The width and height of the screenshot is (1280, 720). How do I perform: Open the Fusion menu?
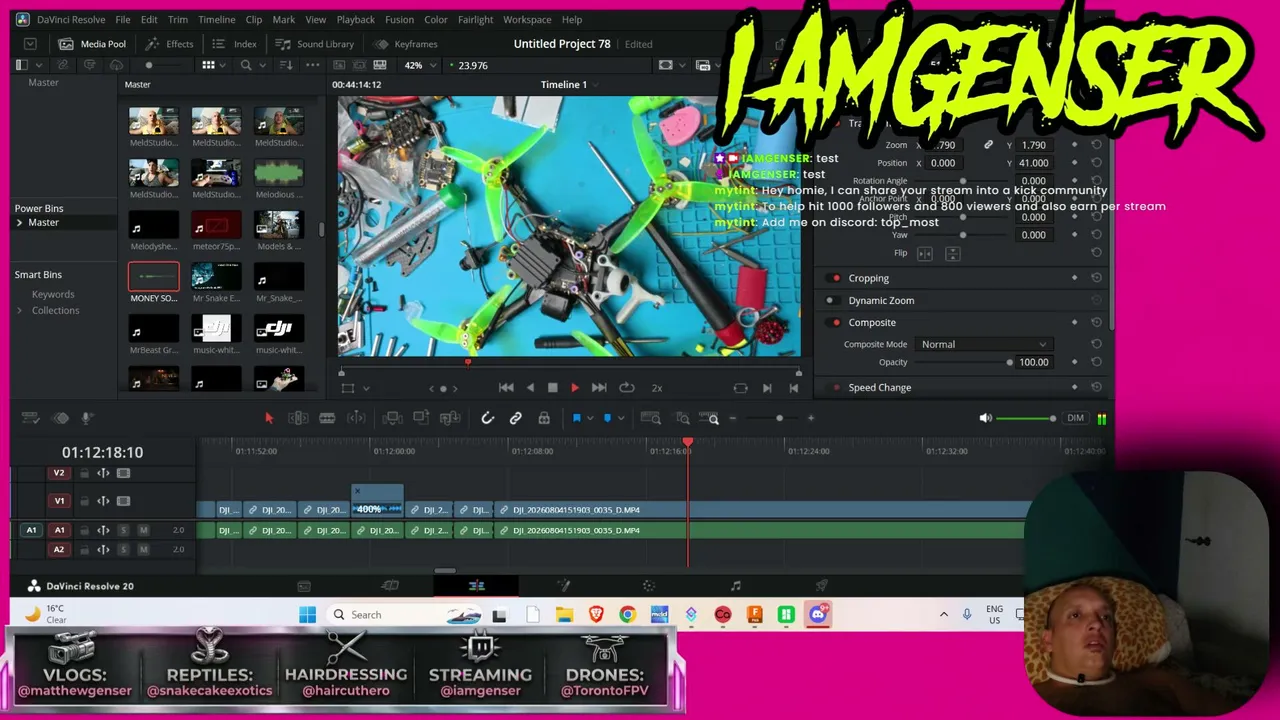tap(399, 19)
